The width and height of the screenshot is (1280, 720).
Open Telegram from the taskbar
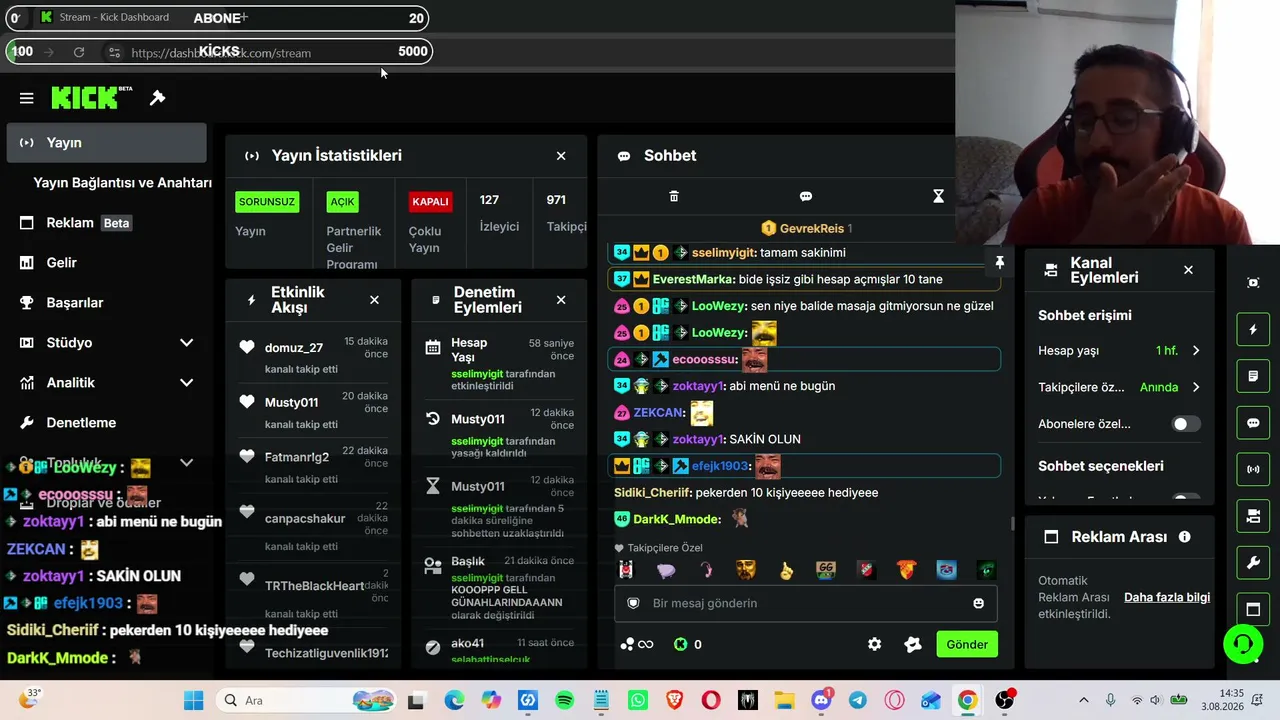pos(857,700)
